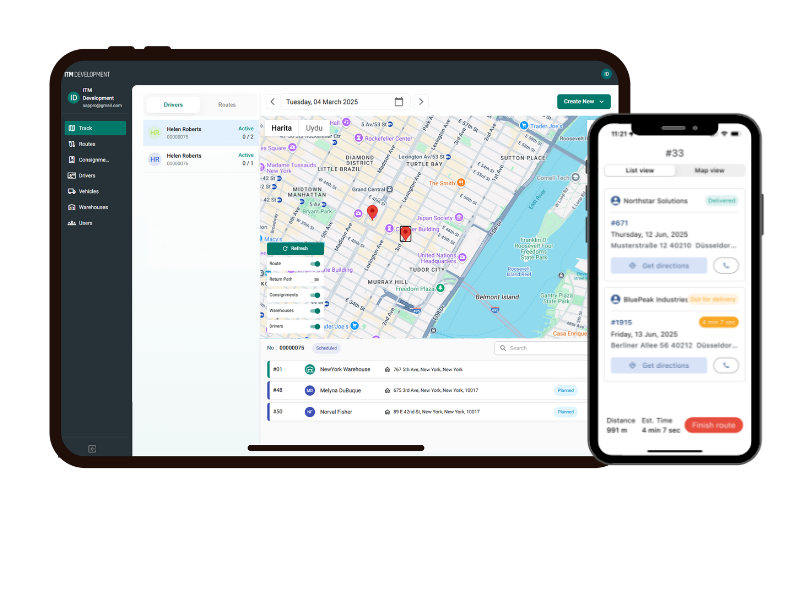The image size is (800, 600).
Task: Click the right chevron to advance the date
Action: pyautogui.click(x=420, y=102)
